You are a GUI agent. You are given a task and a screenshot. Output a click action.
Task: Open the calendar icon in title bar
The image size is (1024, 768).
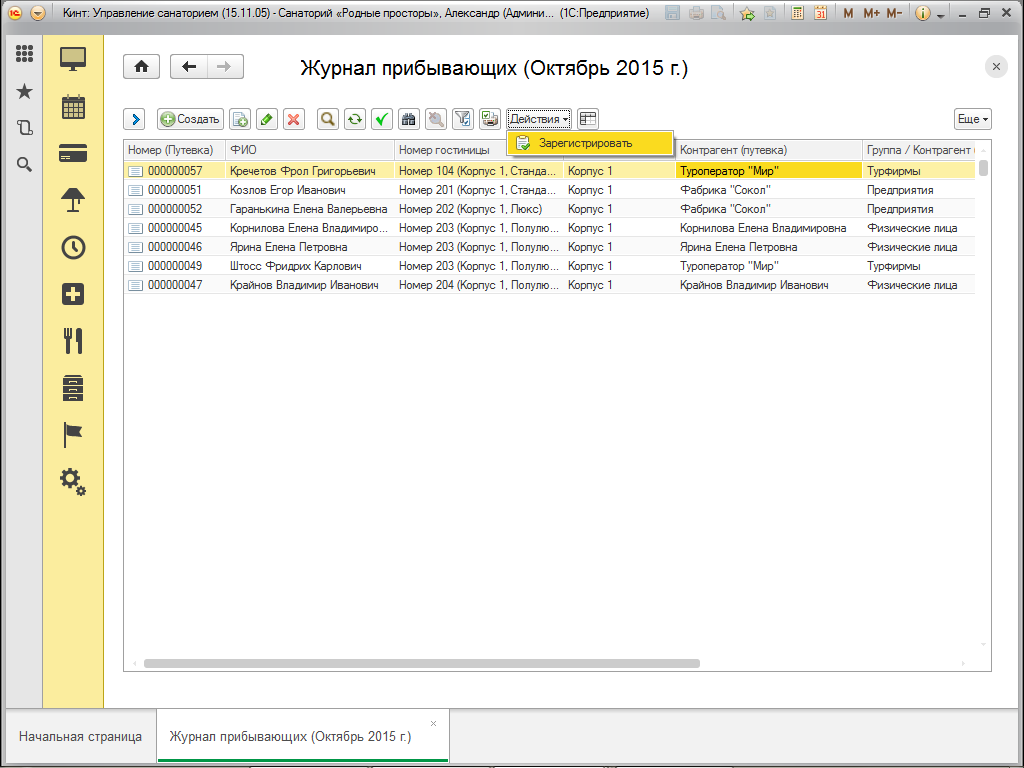[820, 14]
